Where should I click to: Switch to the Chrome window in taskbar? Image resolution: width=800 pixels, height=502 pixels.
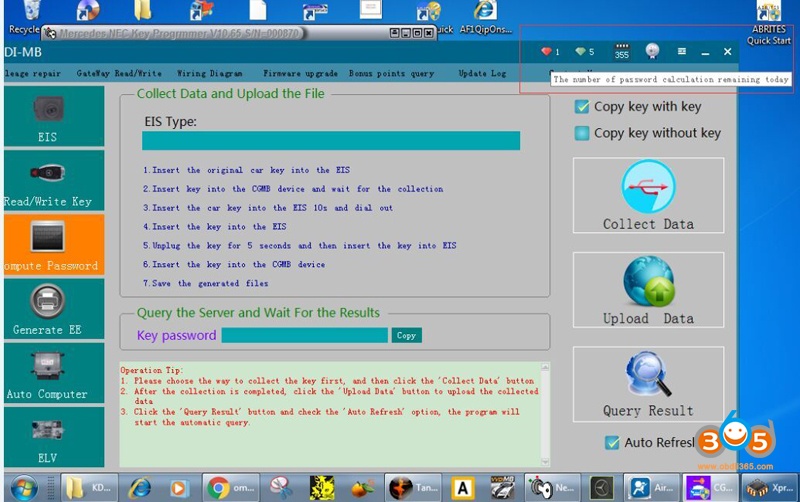click(x=231, y=488)
